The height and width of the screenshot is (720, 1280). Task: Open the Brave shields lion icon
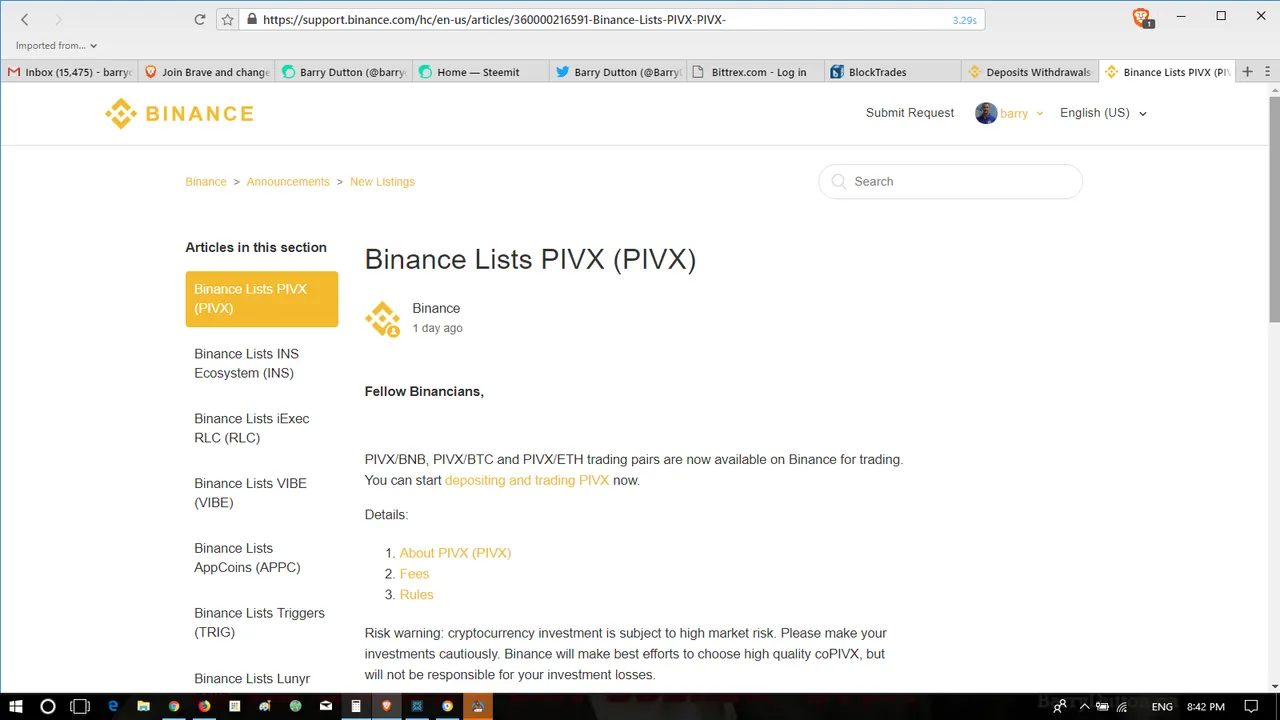click(x=1141, y=18)
